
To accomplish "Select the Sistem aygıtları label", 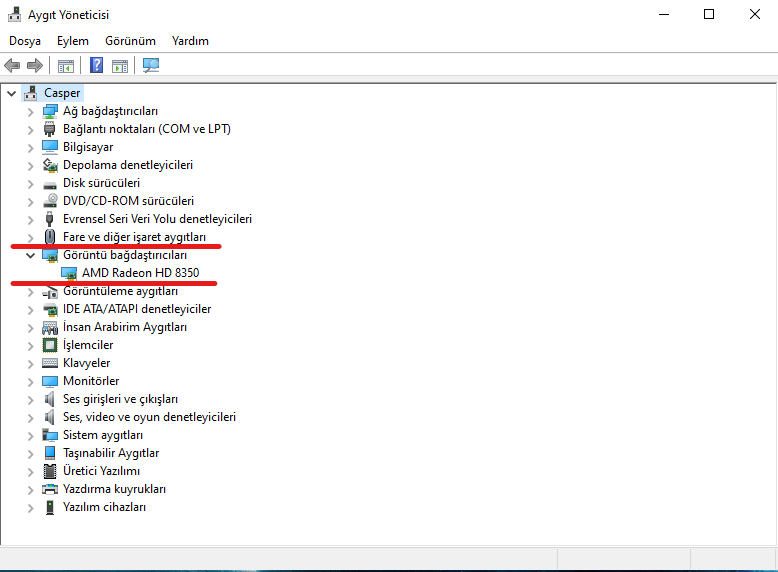I will point(103,435).
